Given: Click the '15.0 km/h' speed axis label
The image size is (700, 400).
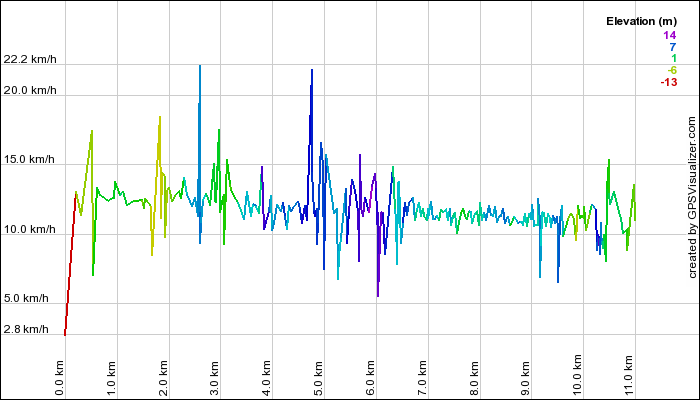Looking at the screenshot, I should pyautogui.click(x=29, y=159).
